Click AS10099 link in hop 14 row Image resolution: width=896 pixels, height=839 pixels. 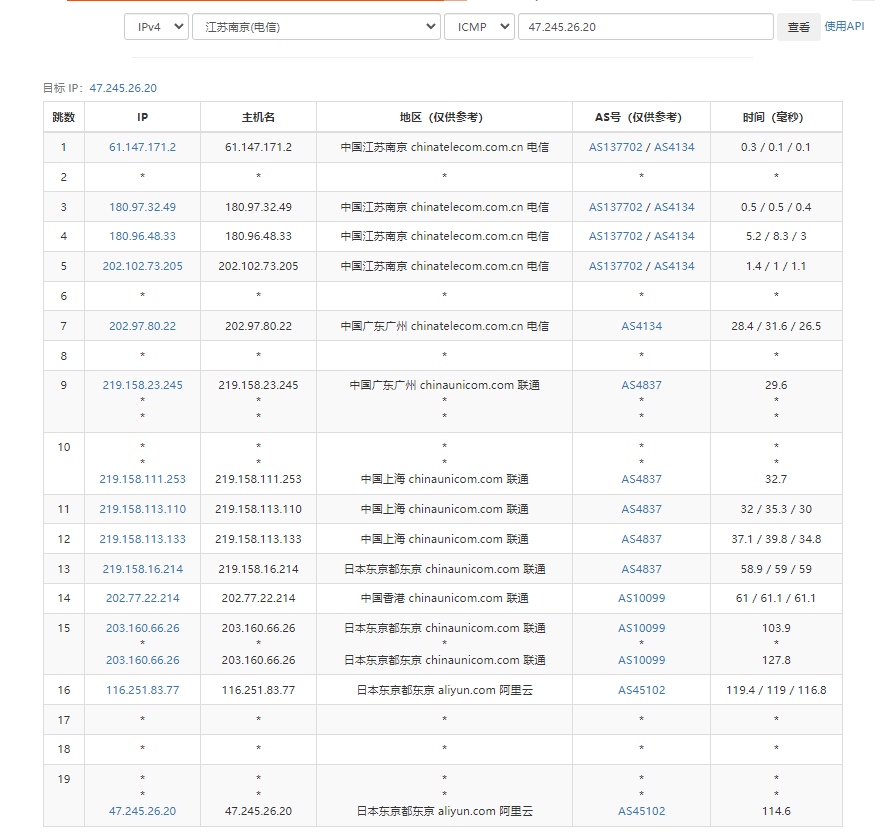pyautogui.click(x=642, y=598)
